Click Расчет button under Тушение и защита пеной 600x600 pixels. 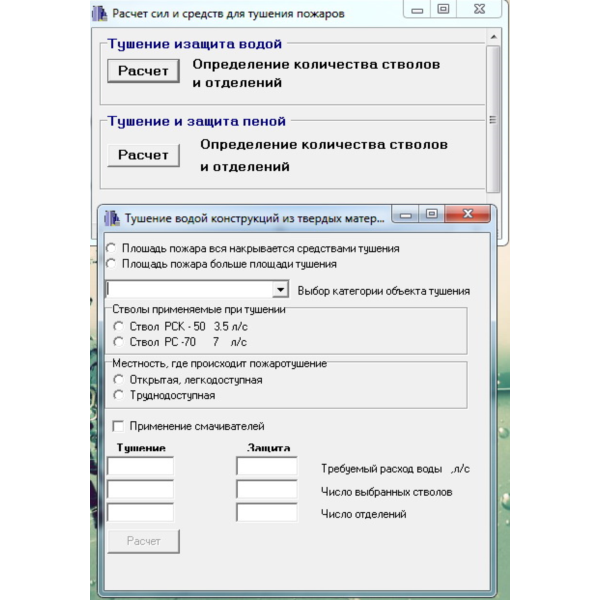143,155
